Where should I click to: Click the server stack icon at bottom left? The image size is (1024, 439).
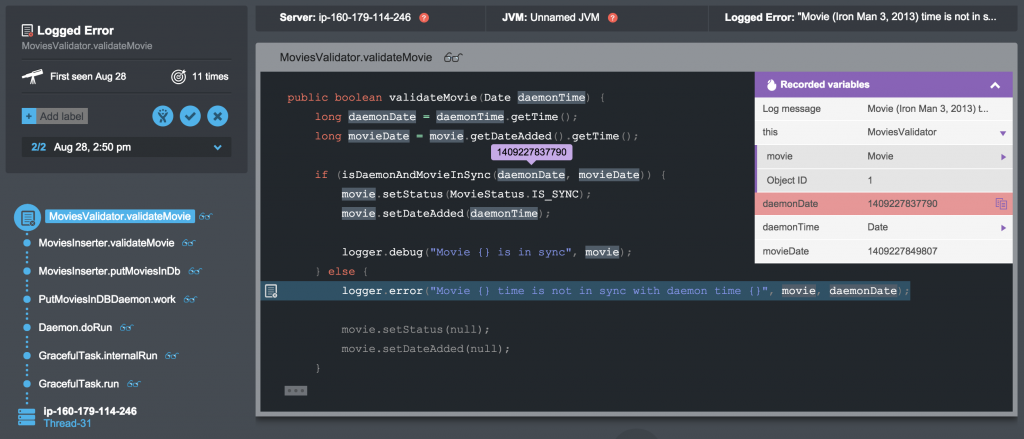(x=26, y=416)
